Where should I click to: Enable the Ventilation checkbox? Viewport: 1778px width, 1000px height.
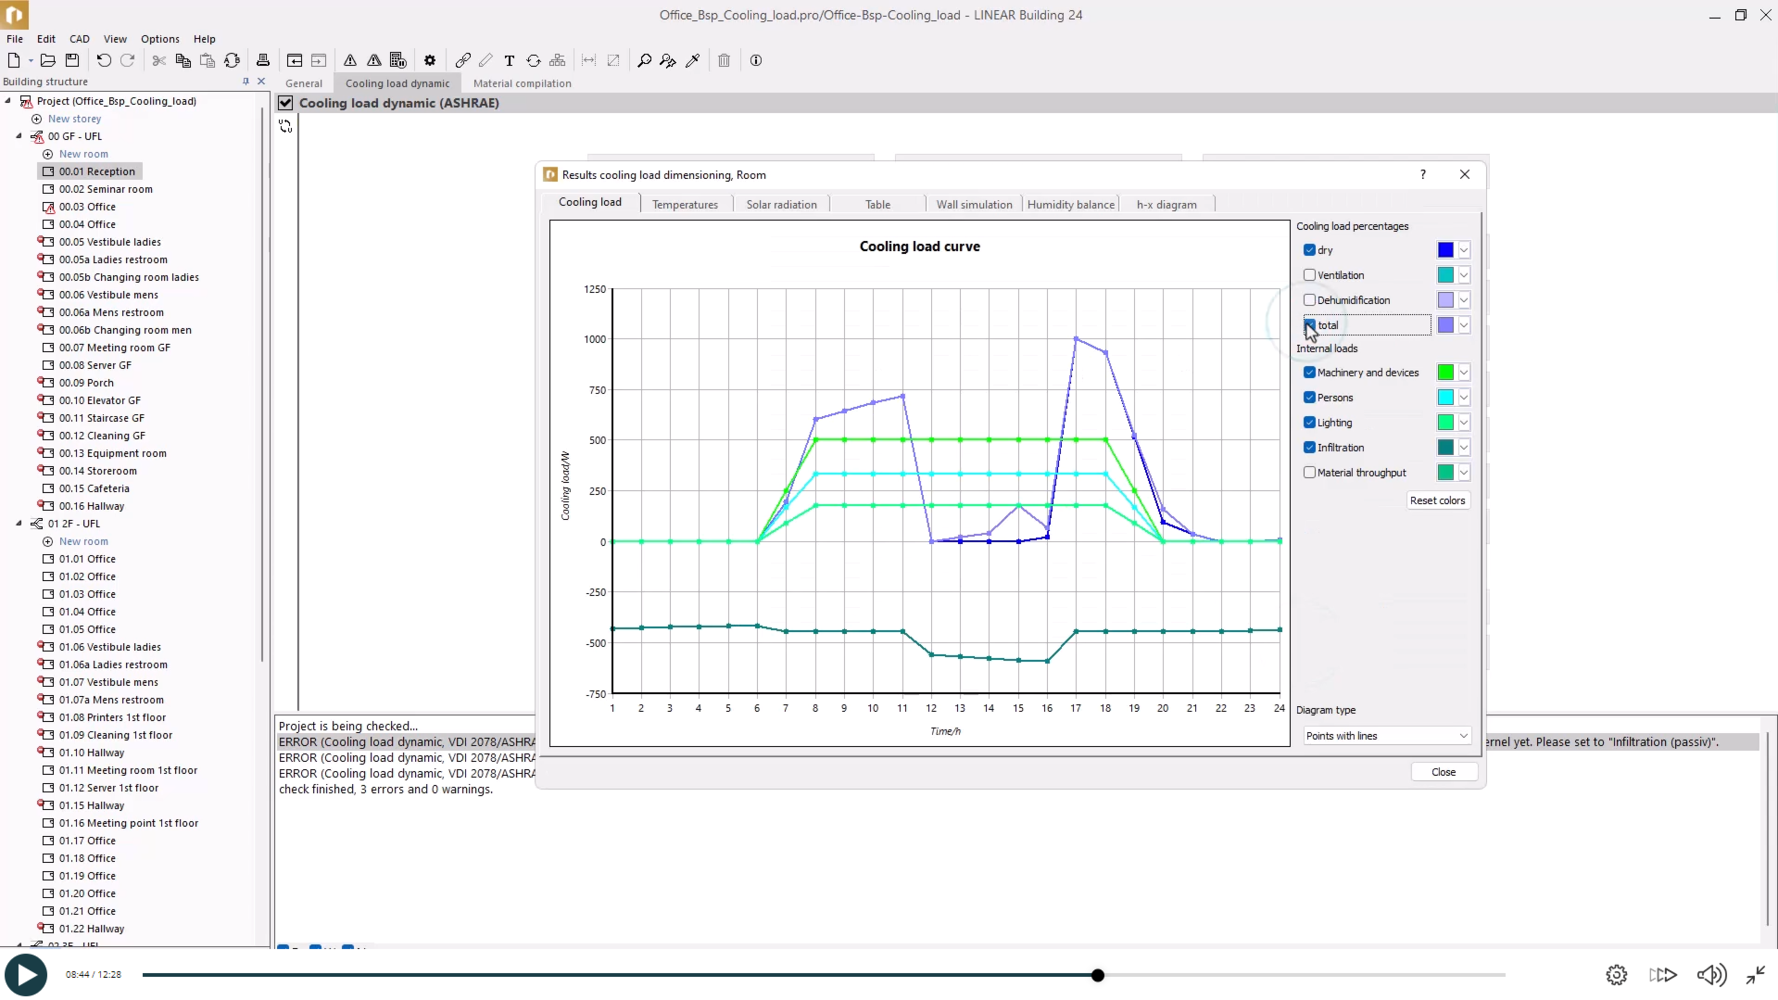[1309, 275]
